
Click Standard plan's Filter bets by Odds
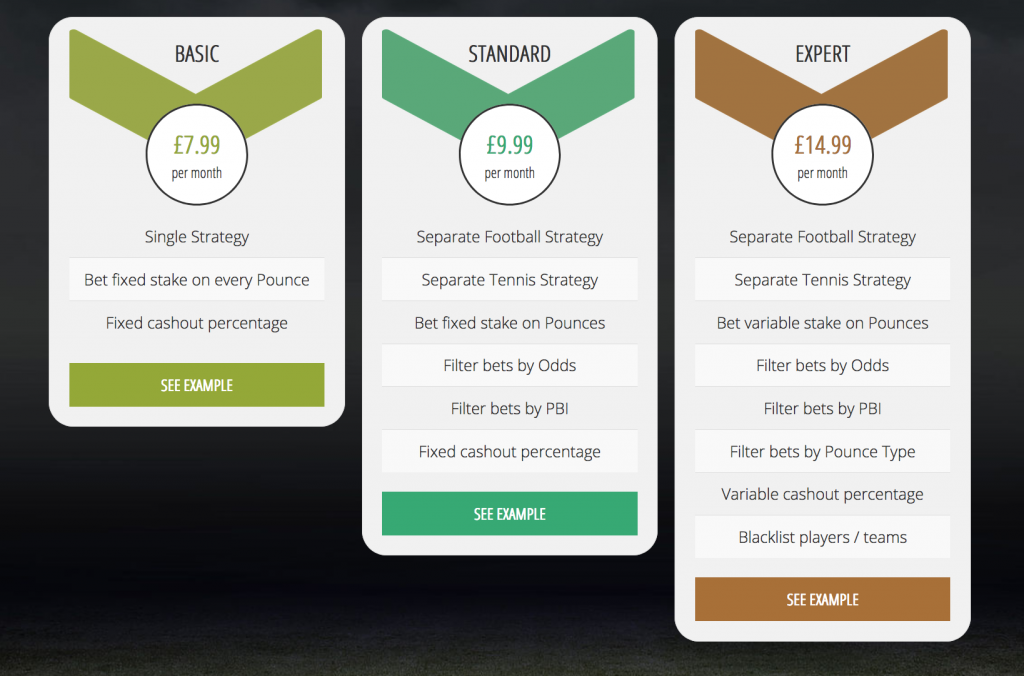point(509,365)
